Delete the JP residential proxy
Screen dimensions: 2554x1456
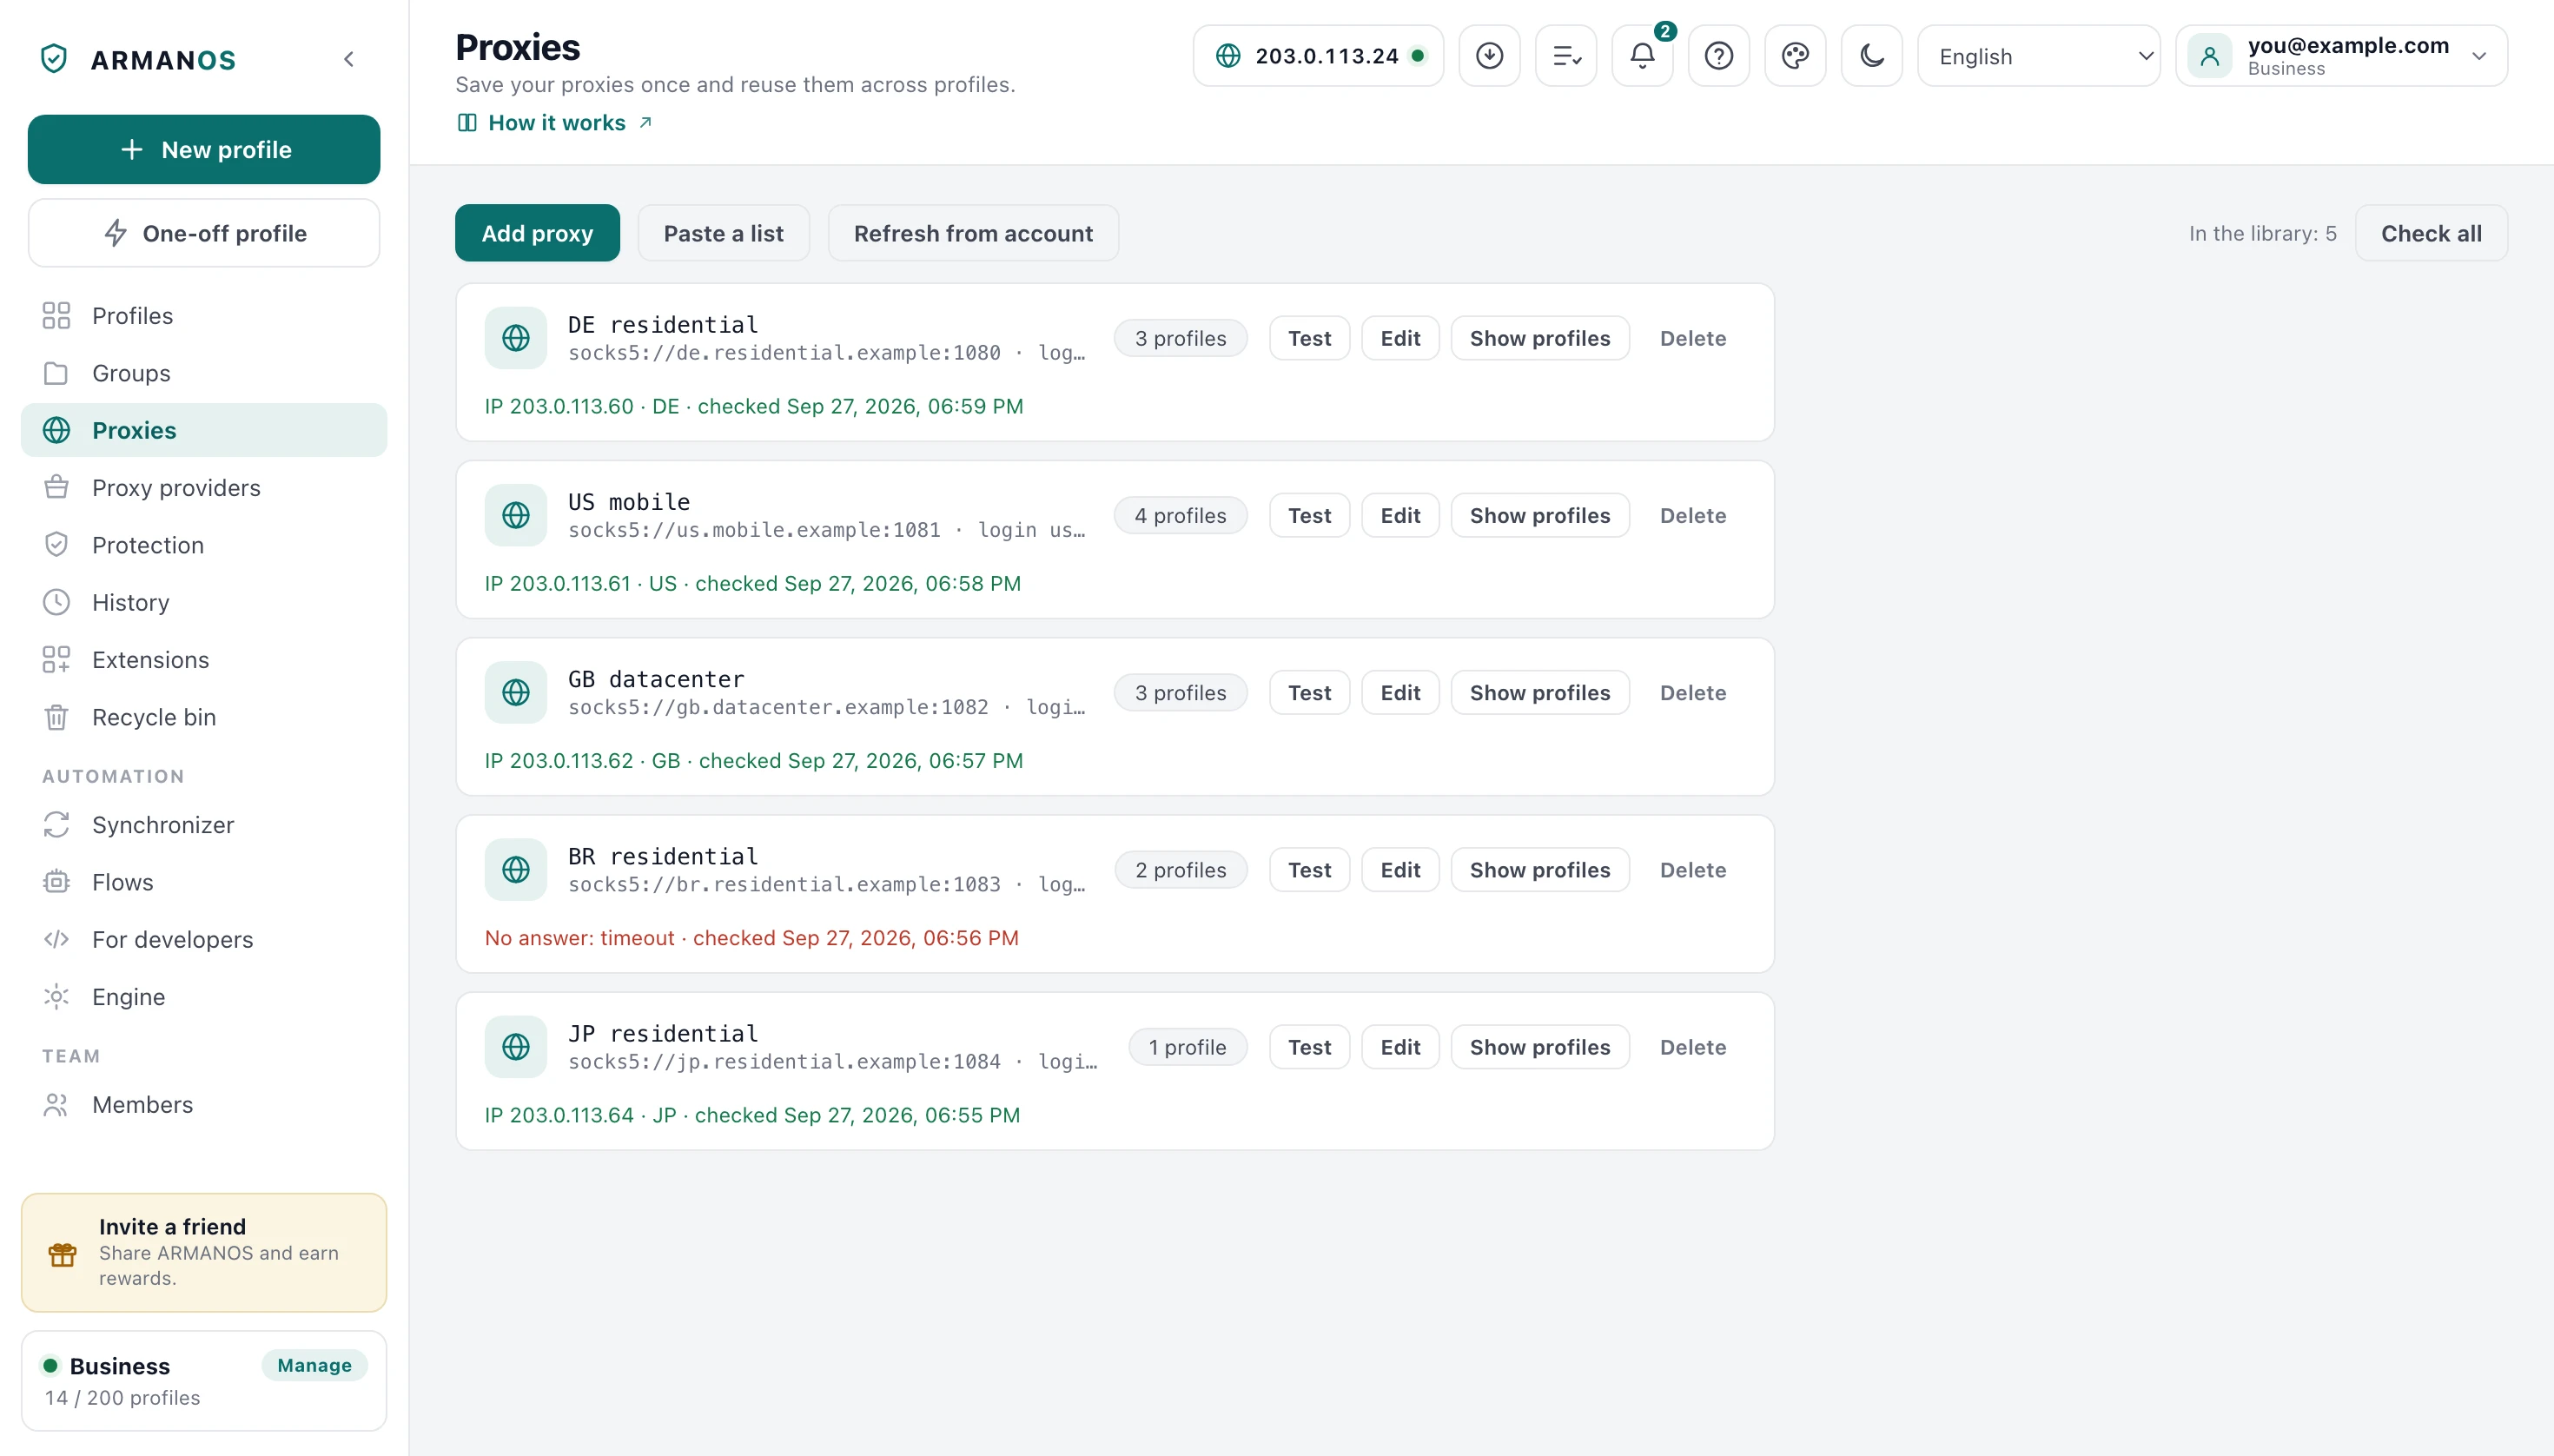click(1692, 1047)
